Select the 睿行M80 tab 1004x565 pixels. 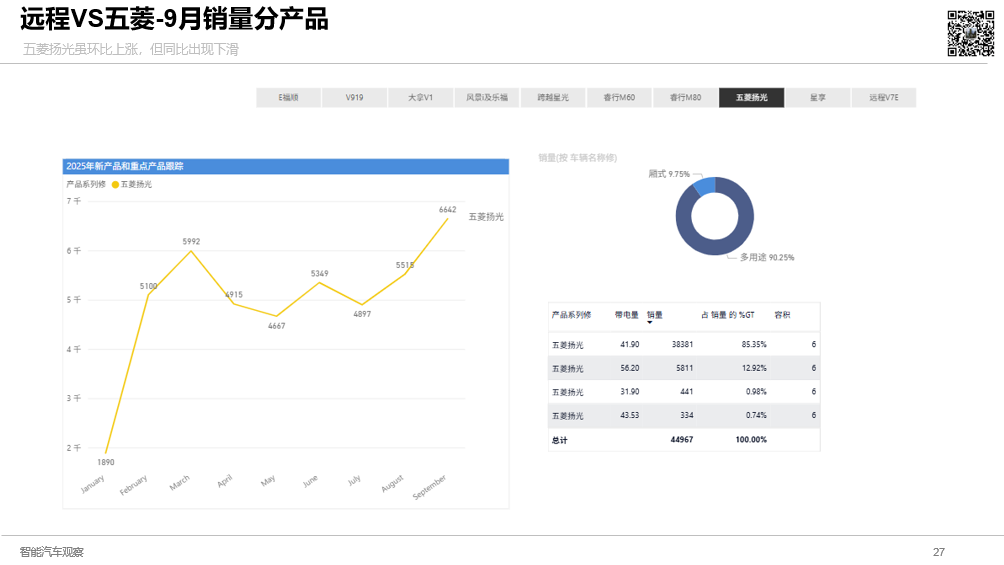tap(685, 97)
